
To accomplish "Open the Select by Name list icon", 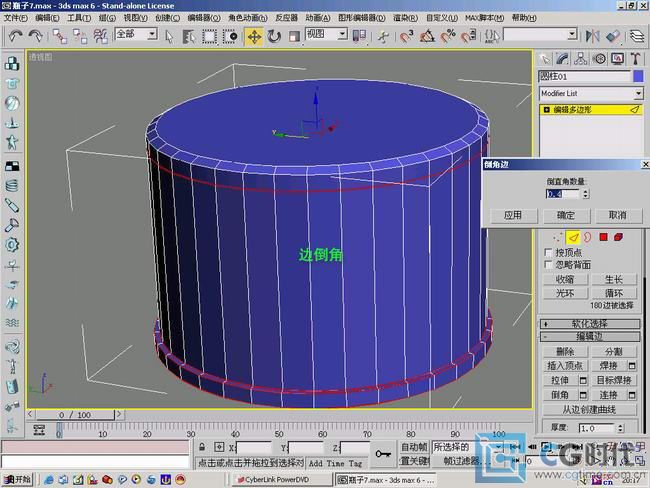I will click(189, 36).
